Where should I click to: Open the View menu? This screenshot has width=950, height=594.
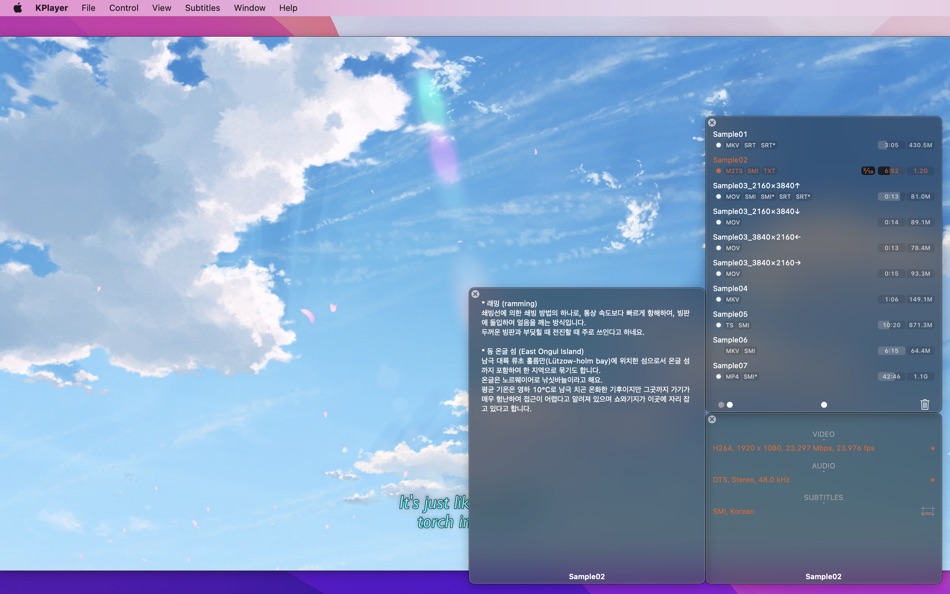click(161, 8)
